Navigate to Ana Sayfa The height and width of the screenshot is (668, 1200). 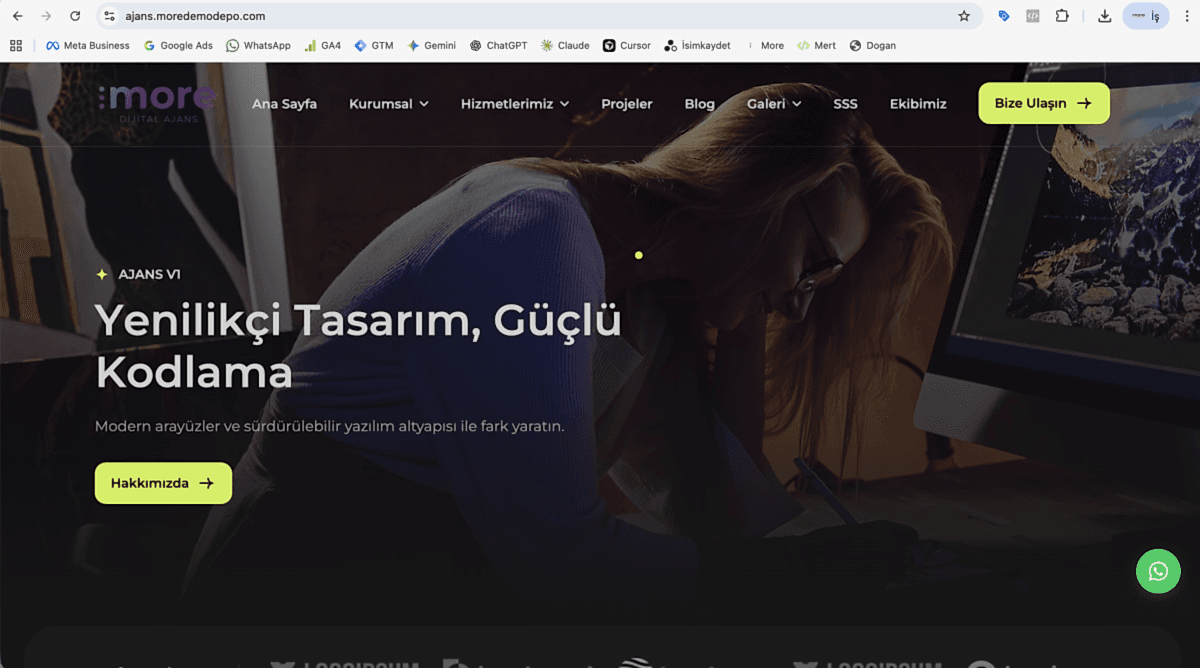pos(284,103)
